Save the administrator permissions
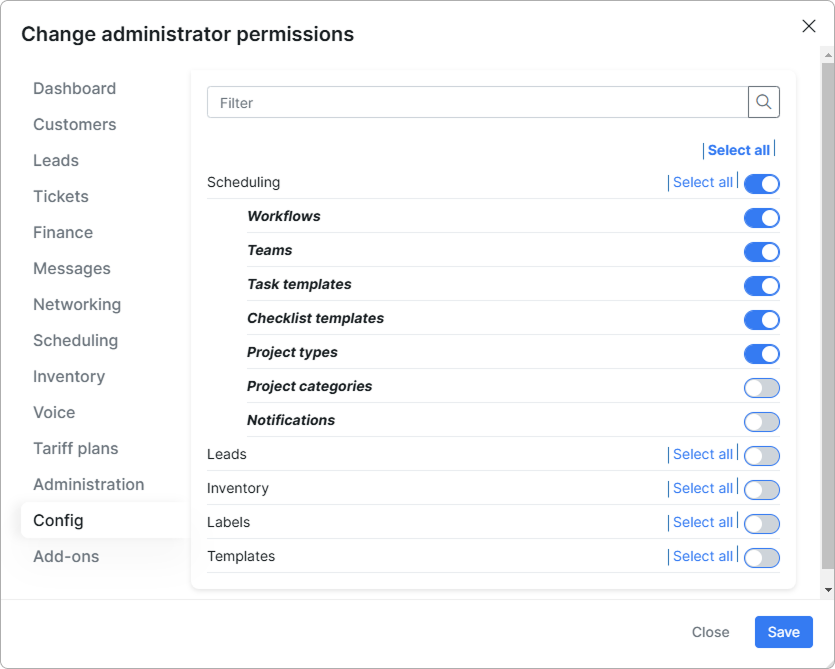Viewport: 835px width, 669px height. click(x=783, y=632)
